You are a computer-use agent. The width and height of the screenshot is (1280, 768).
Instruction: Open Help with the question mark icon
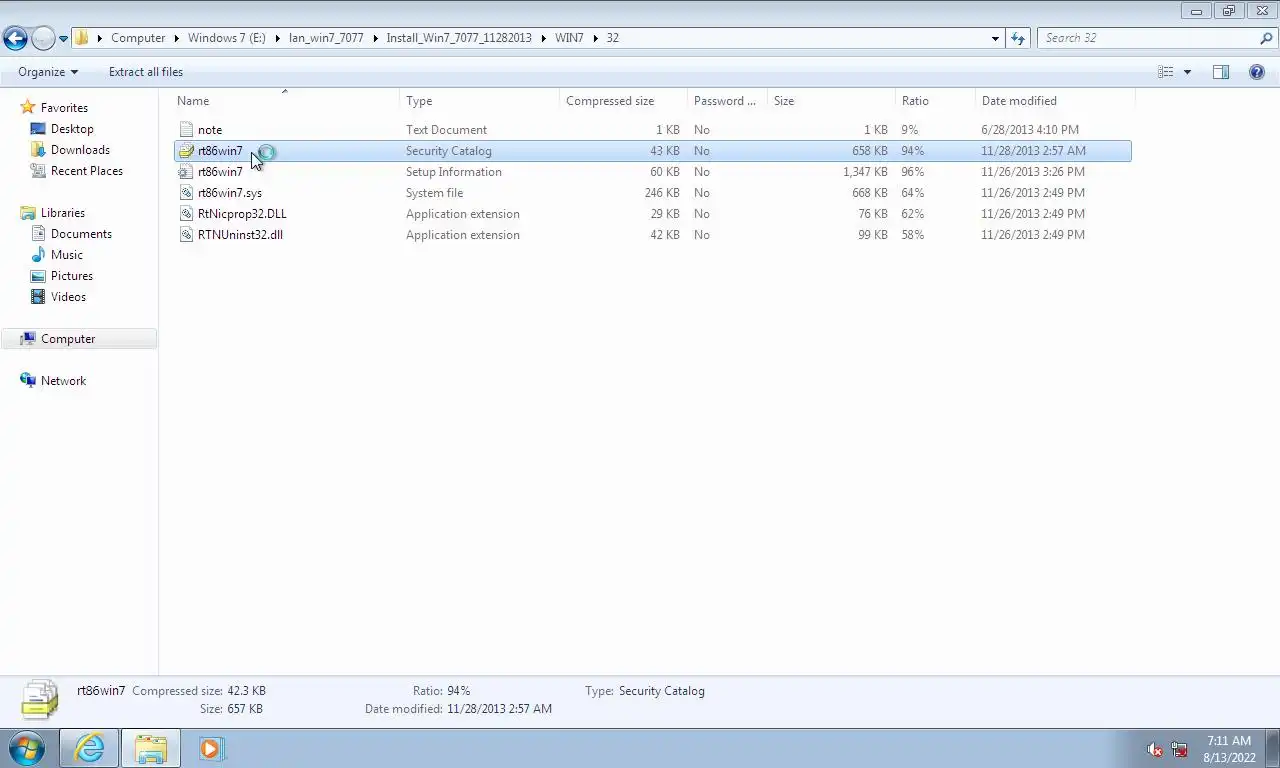(x=1257, y=72)
